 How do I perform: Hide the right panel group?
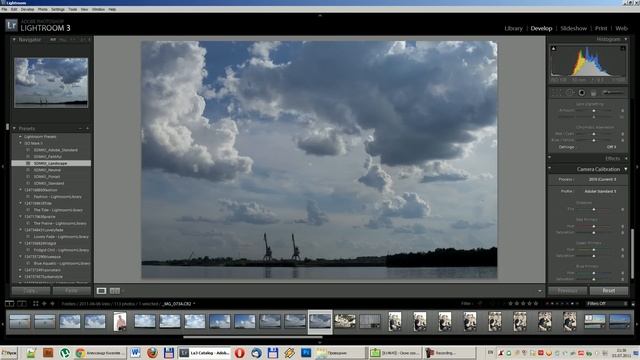coord(637,167)
